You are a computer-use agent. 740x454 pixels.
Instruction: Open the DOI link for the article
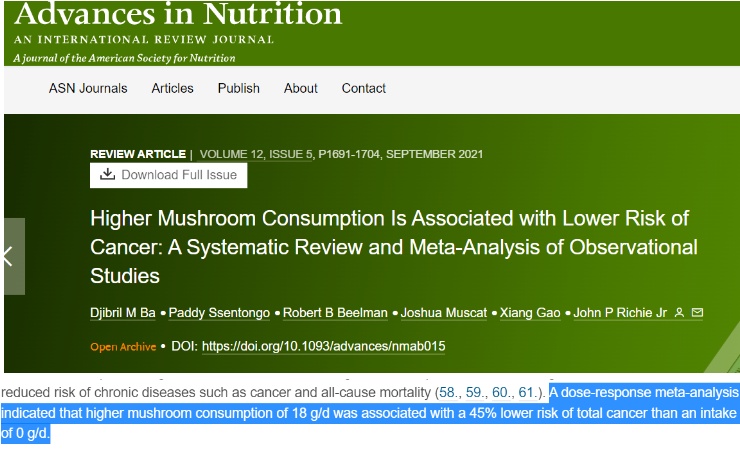pyautogui.click(x=323, y=346)
